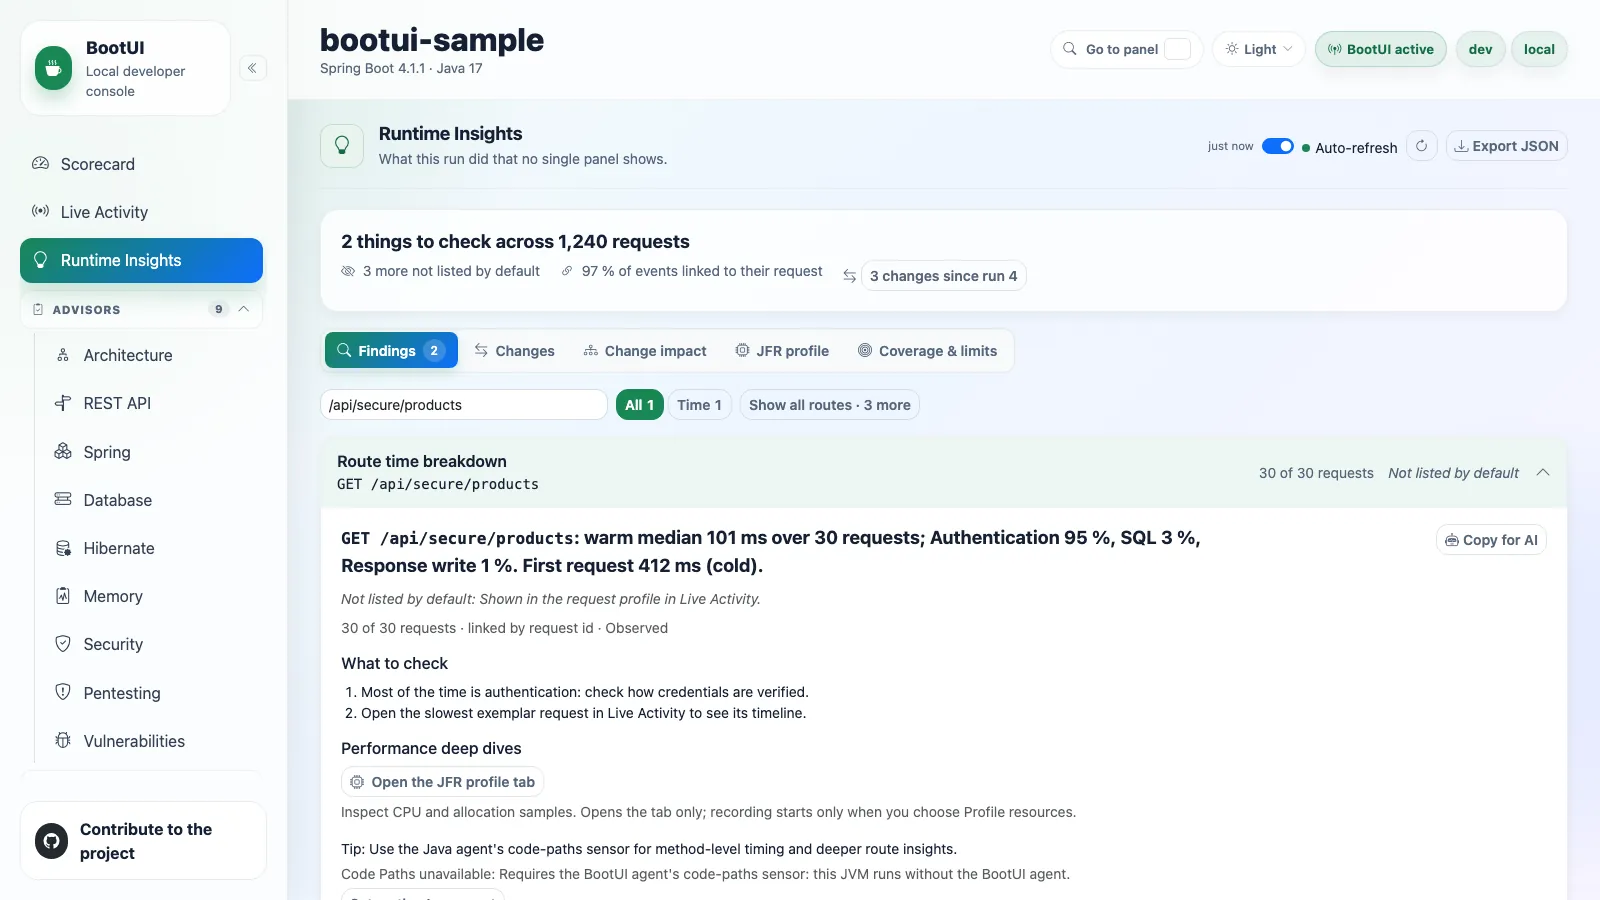Screen dimensions: 1600x900
Task: Click Open the JFR profile tab button
Action: [442, 782]
